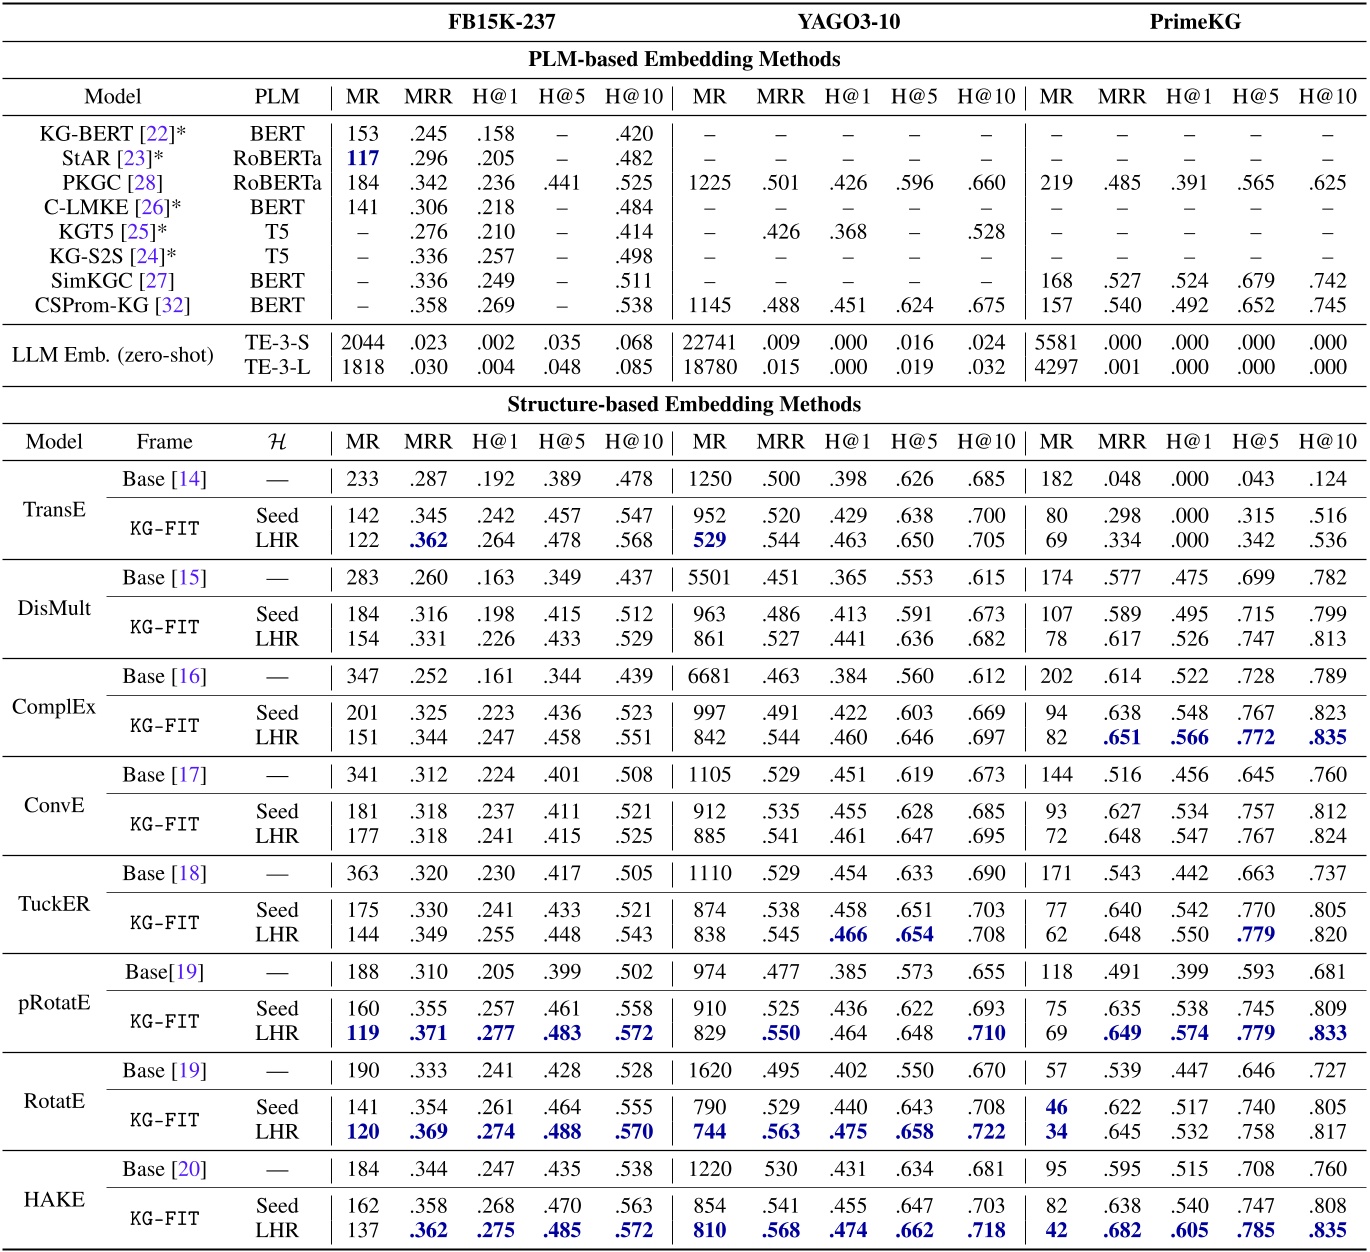The image size is (1370, 1252).
Task: Open ComplEx citation [16]
Action: [190, 675]
